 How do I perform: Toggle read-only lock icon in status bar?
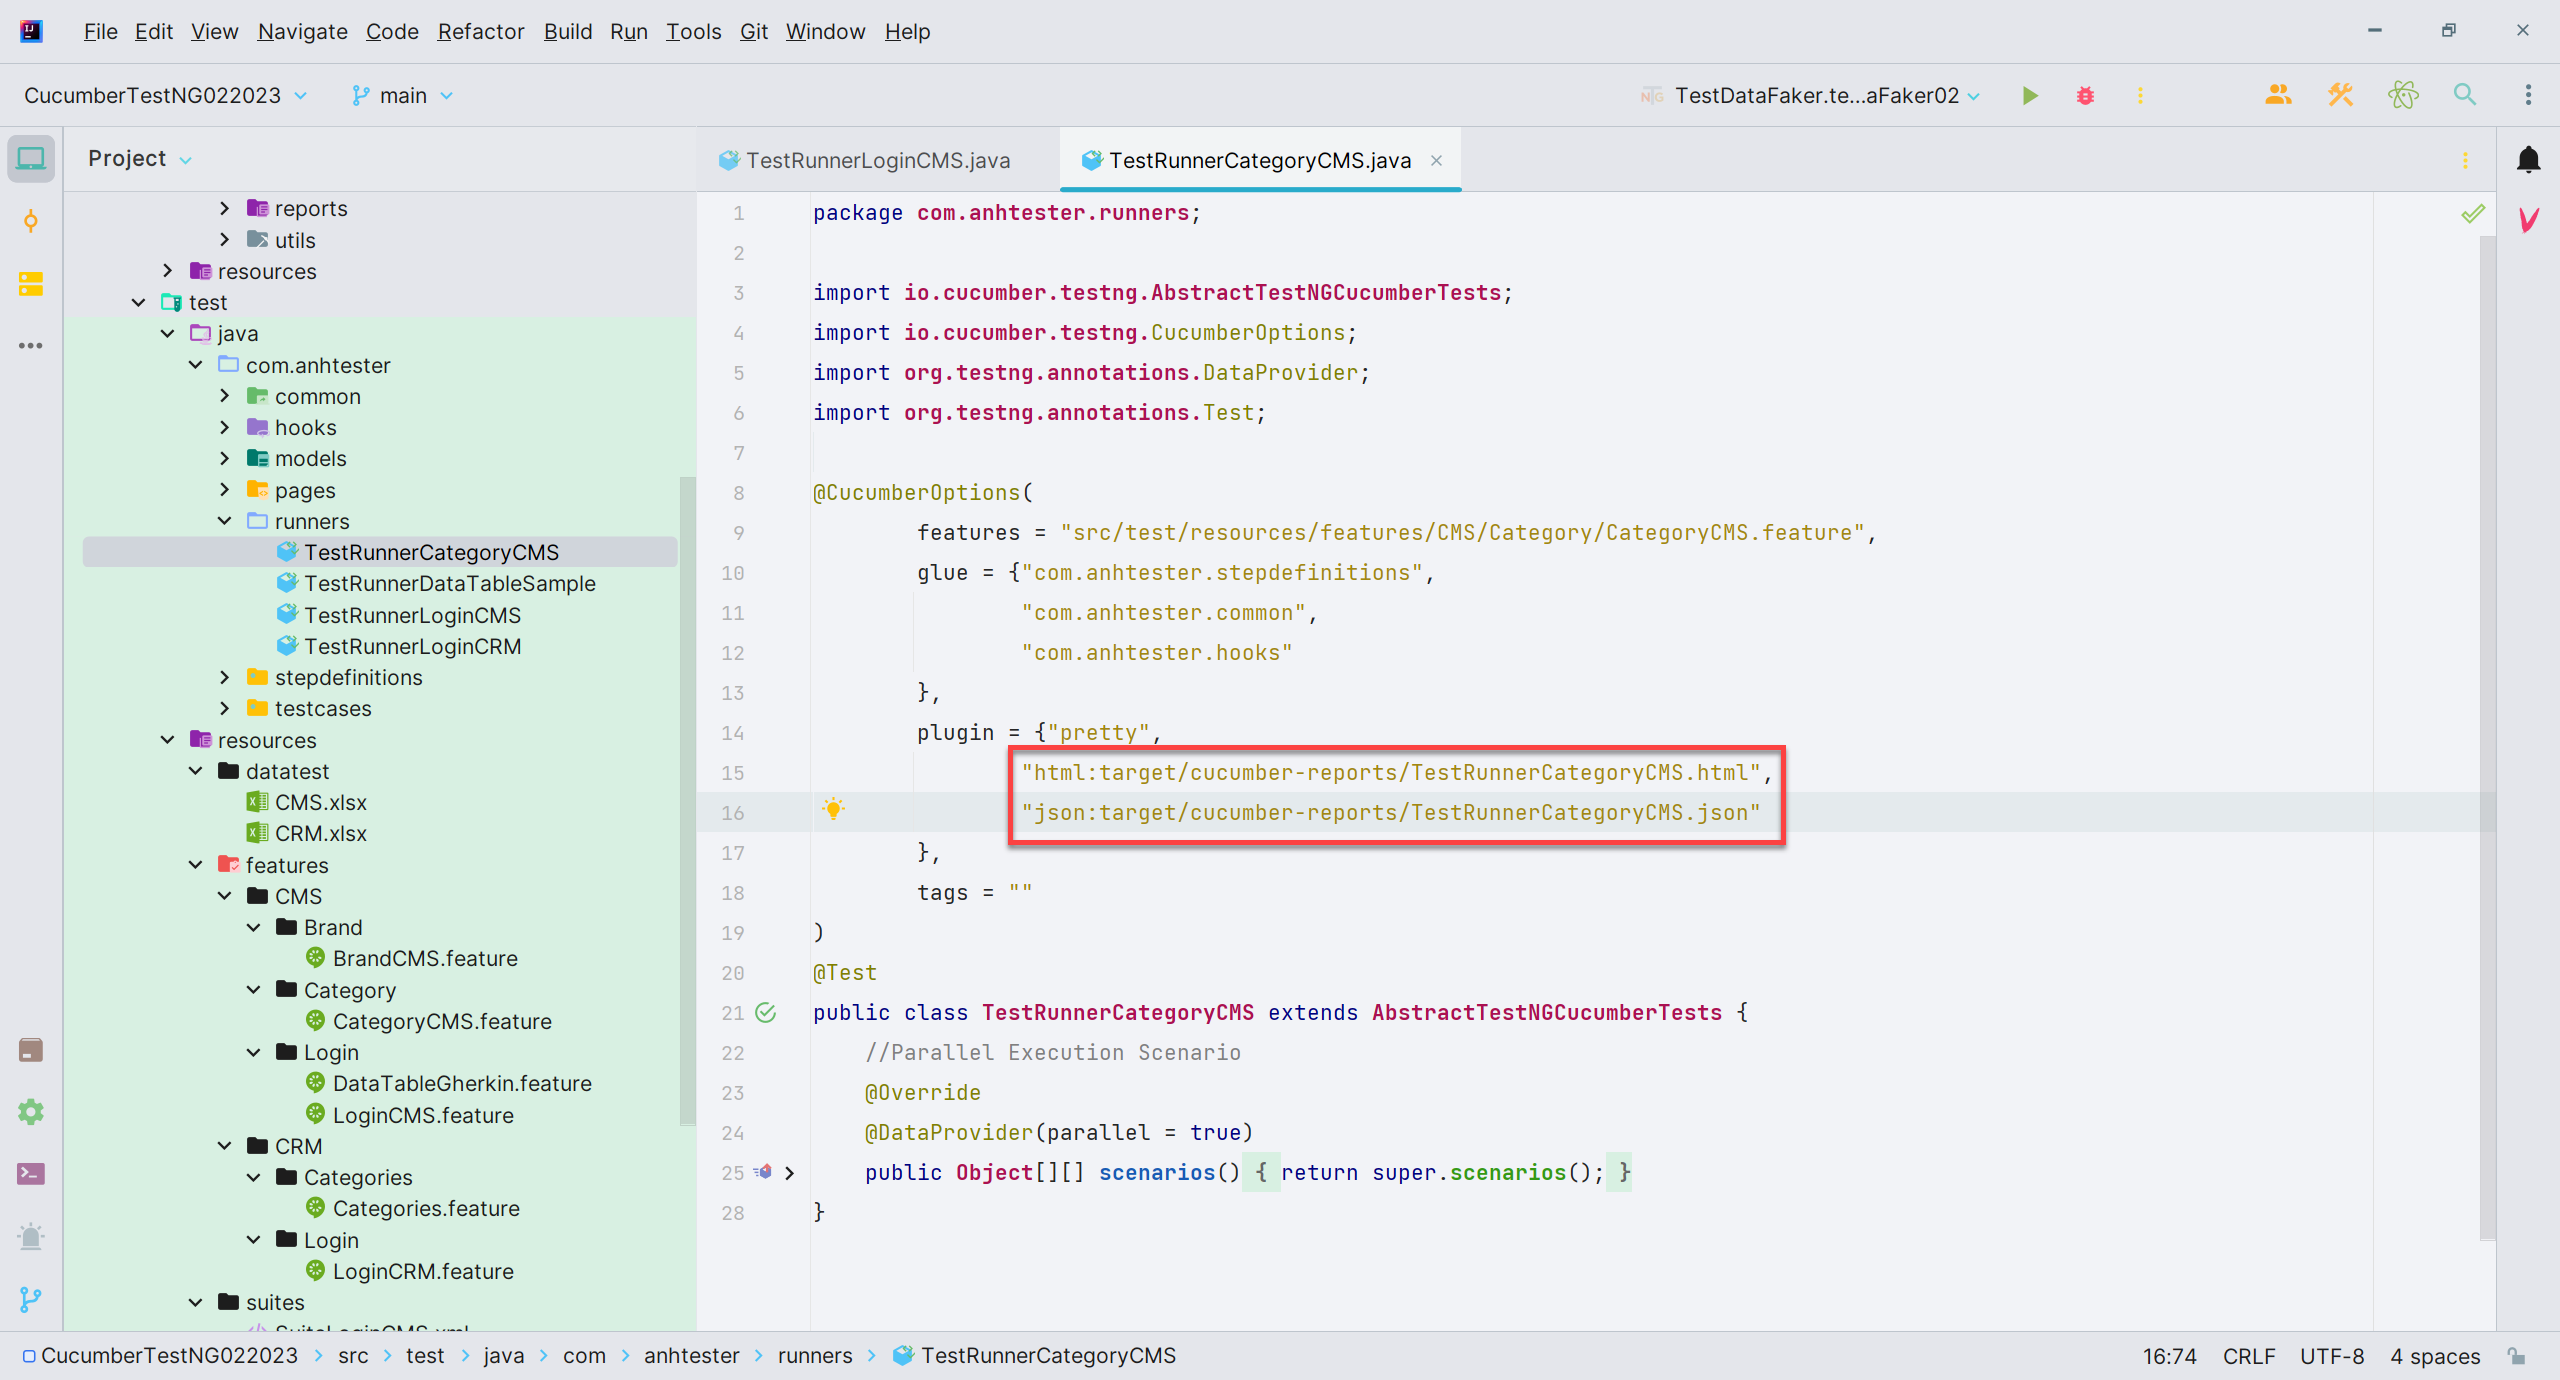click(x=2517, y=1356)
